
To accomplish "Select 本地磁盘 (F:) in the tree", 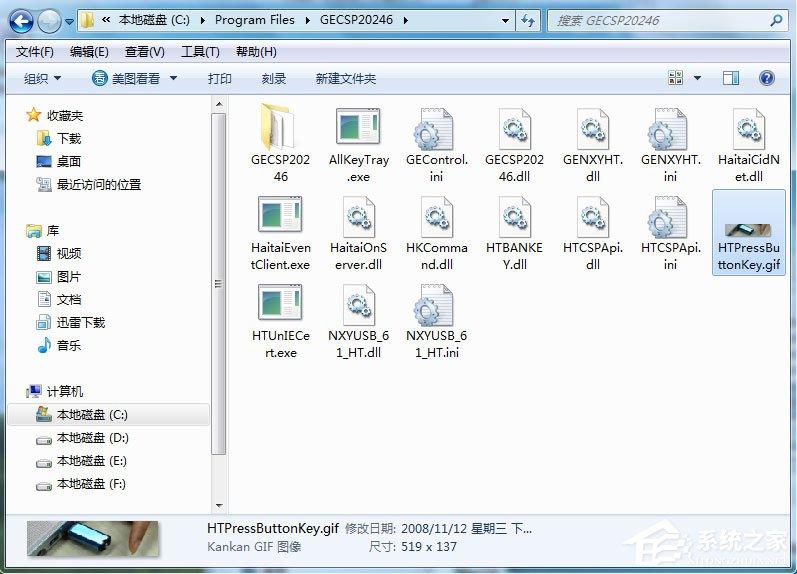I will 91,484.
